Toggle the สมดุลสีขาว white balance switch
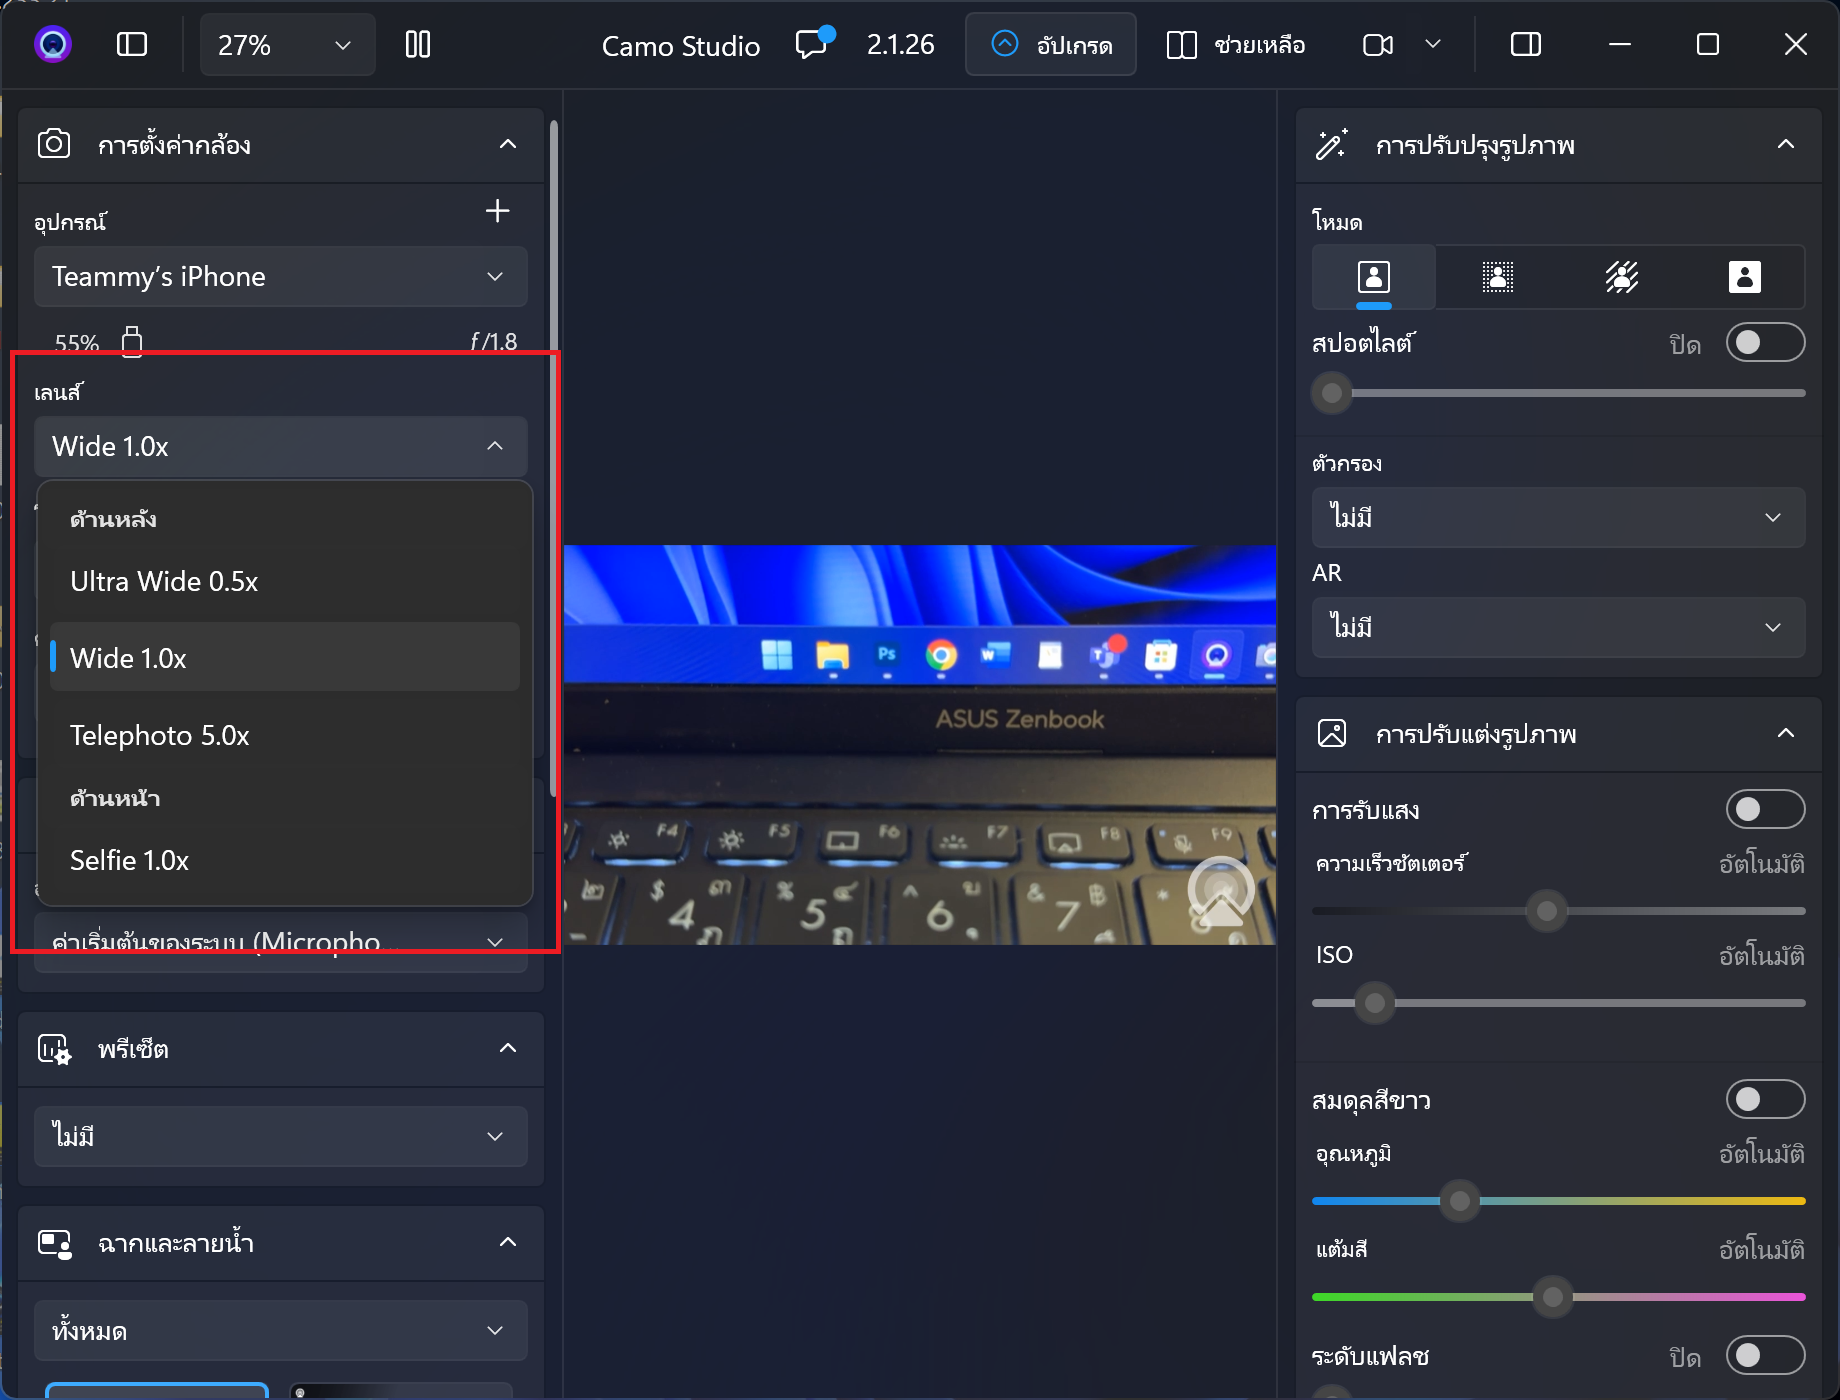The image size is (1840, 1400). tap(1765, 1099)
